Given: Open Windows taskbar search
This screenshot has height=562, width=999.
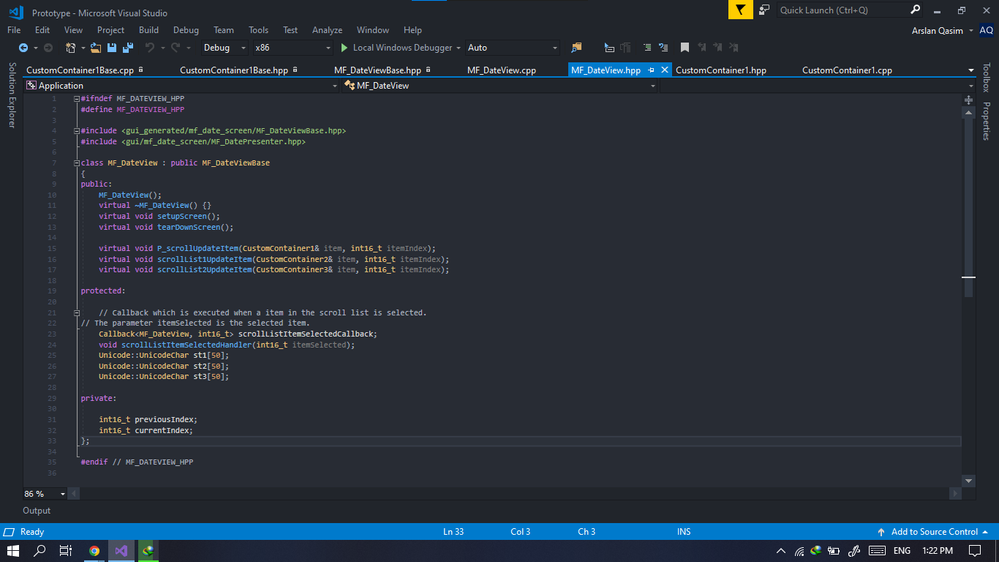Looking at the screenshot, I should click(40, 551).
